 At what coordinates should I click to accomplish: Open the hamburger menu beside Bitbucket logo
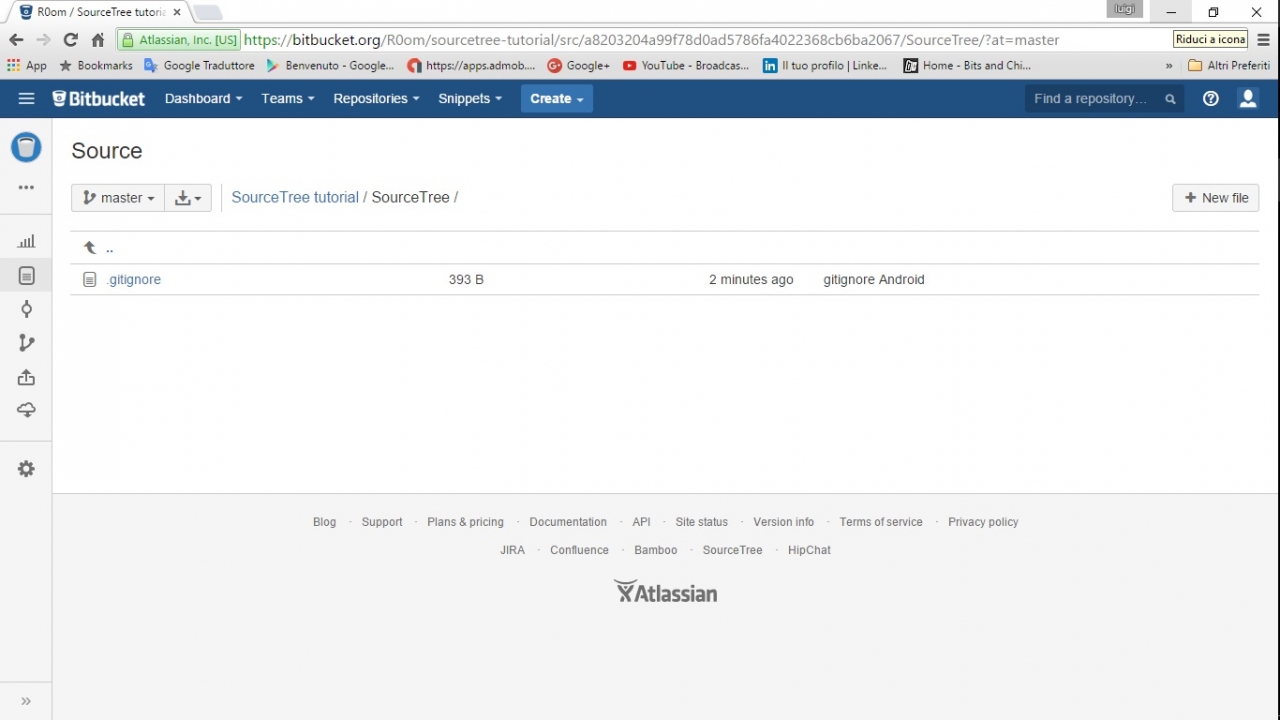coord(26,98)
